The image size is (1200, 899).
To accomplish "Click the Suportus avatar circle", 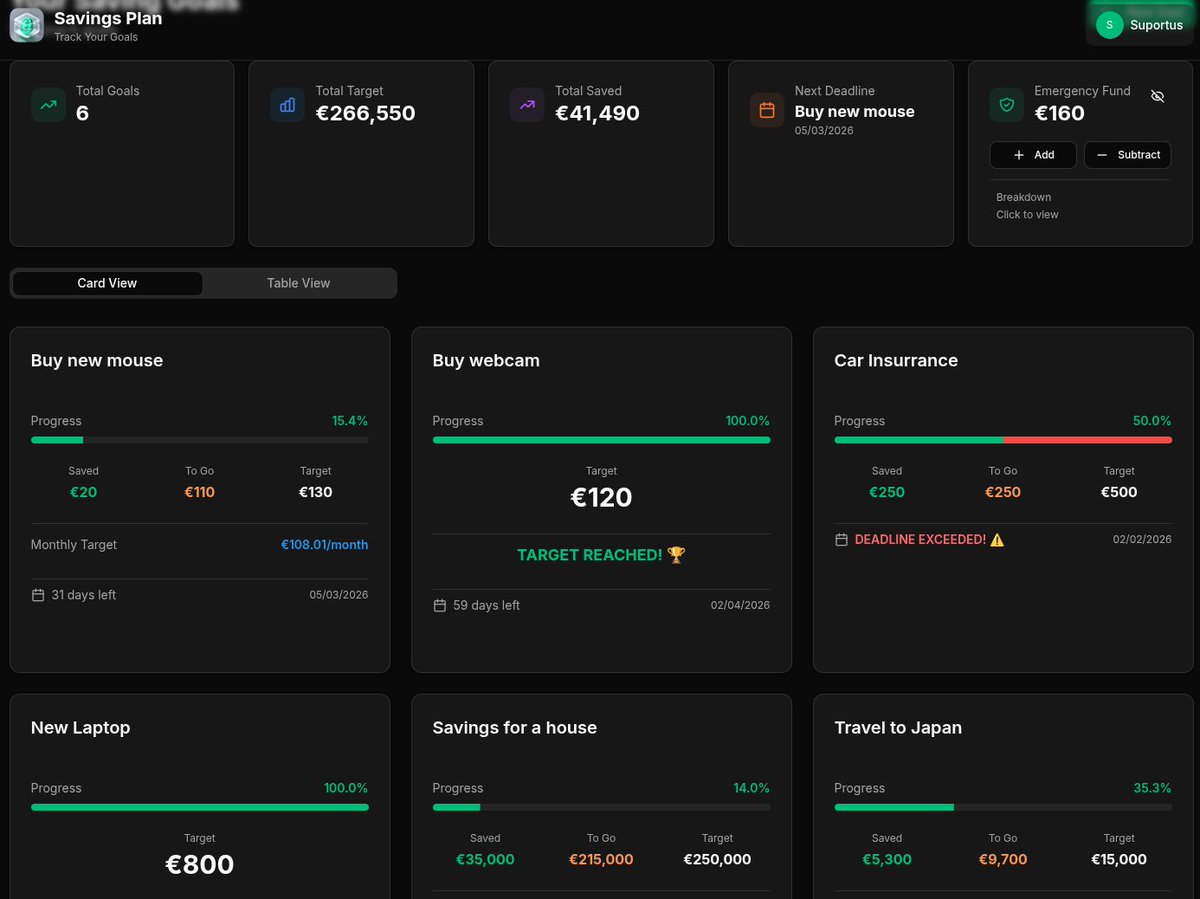I will click(1110, 25).
